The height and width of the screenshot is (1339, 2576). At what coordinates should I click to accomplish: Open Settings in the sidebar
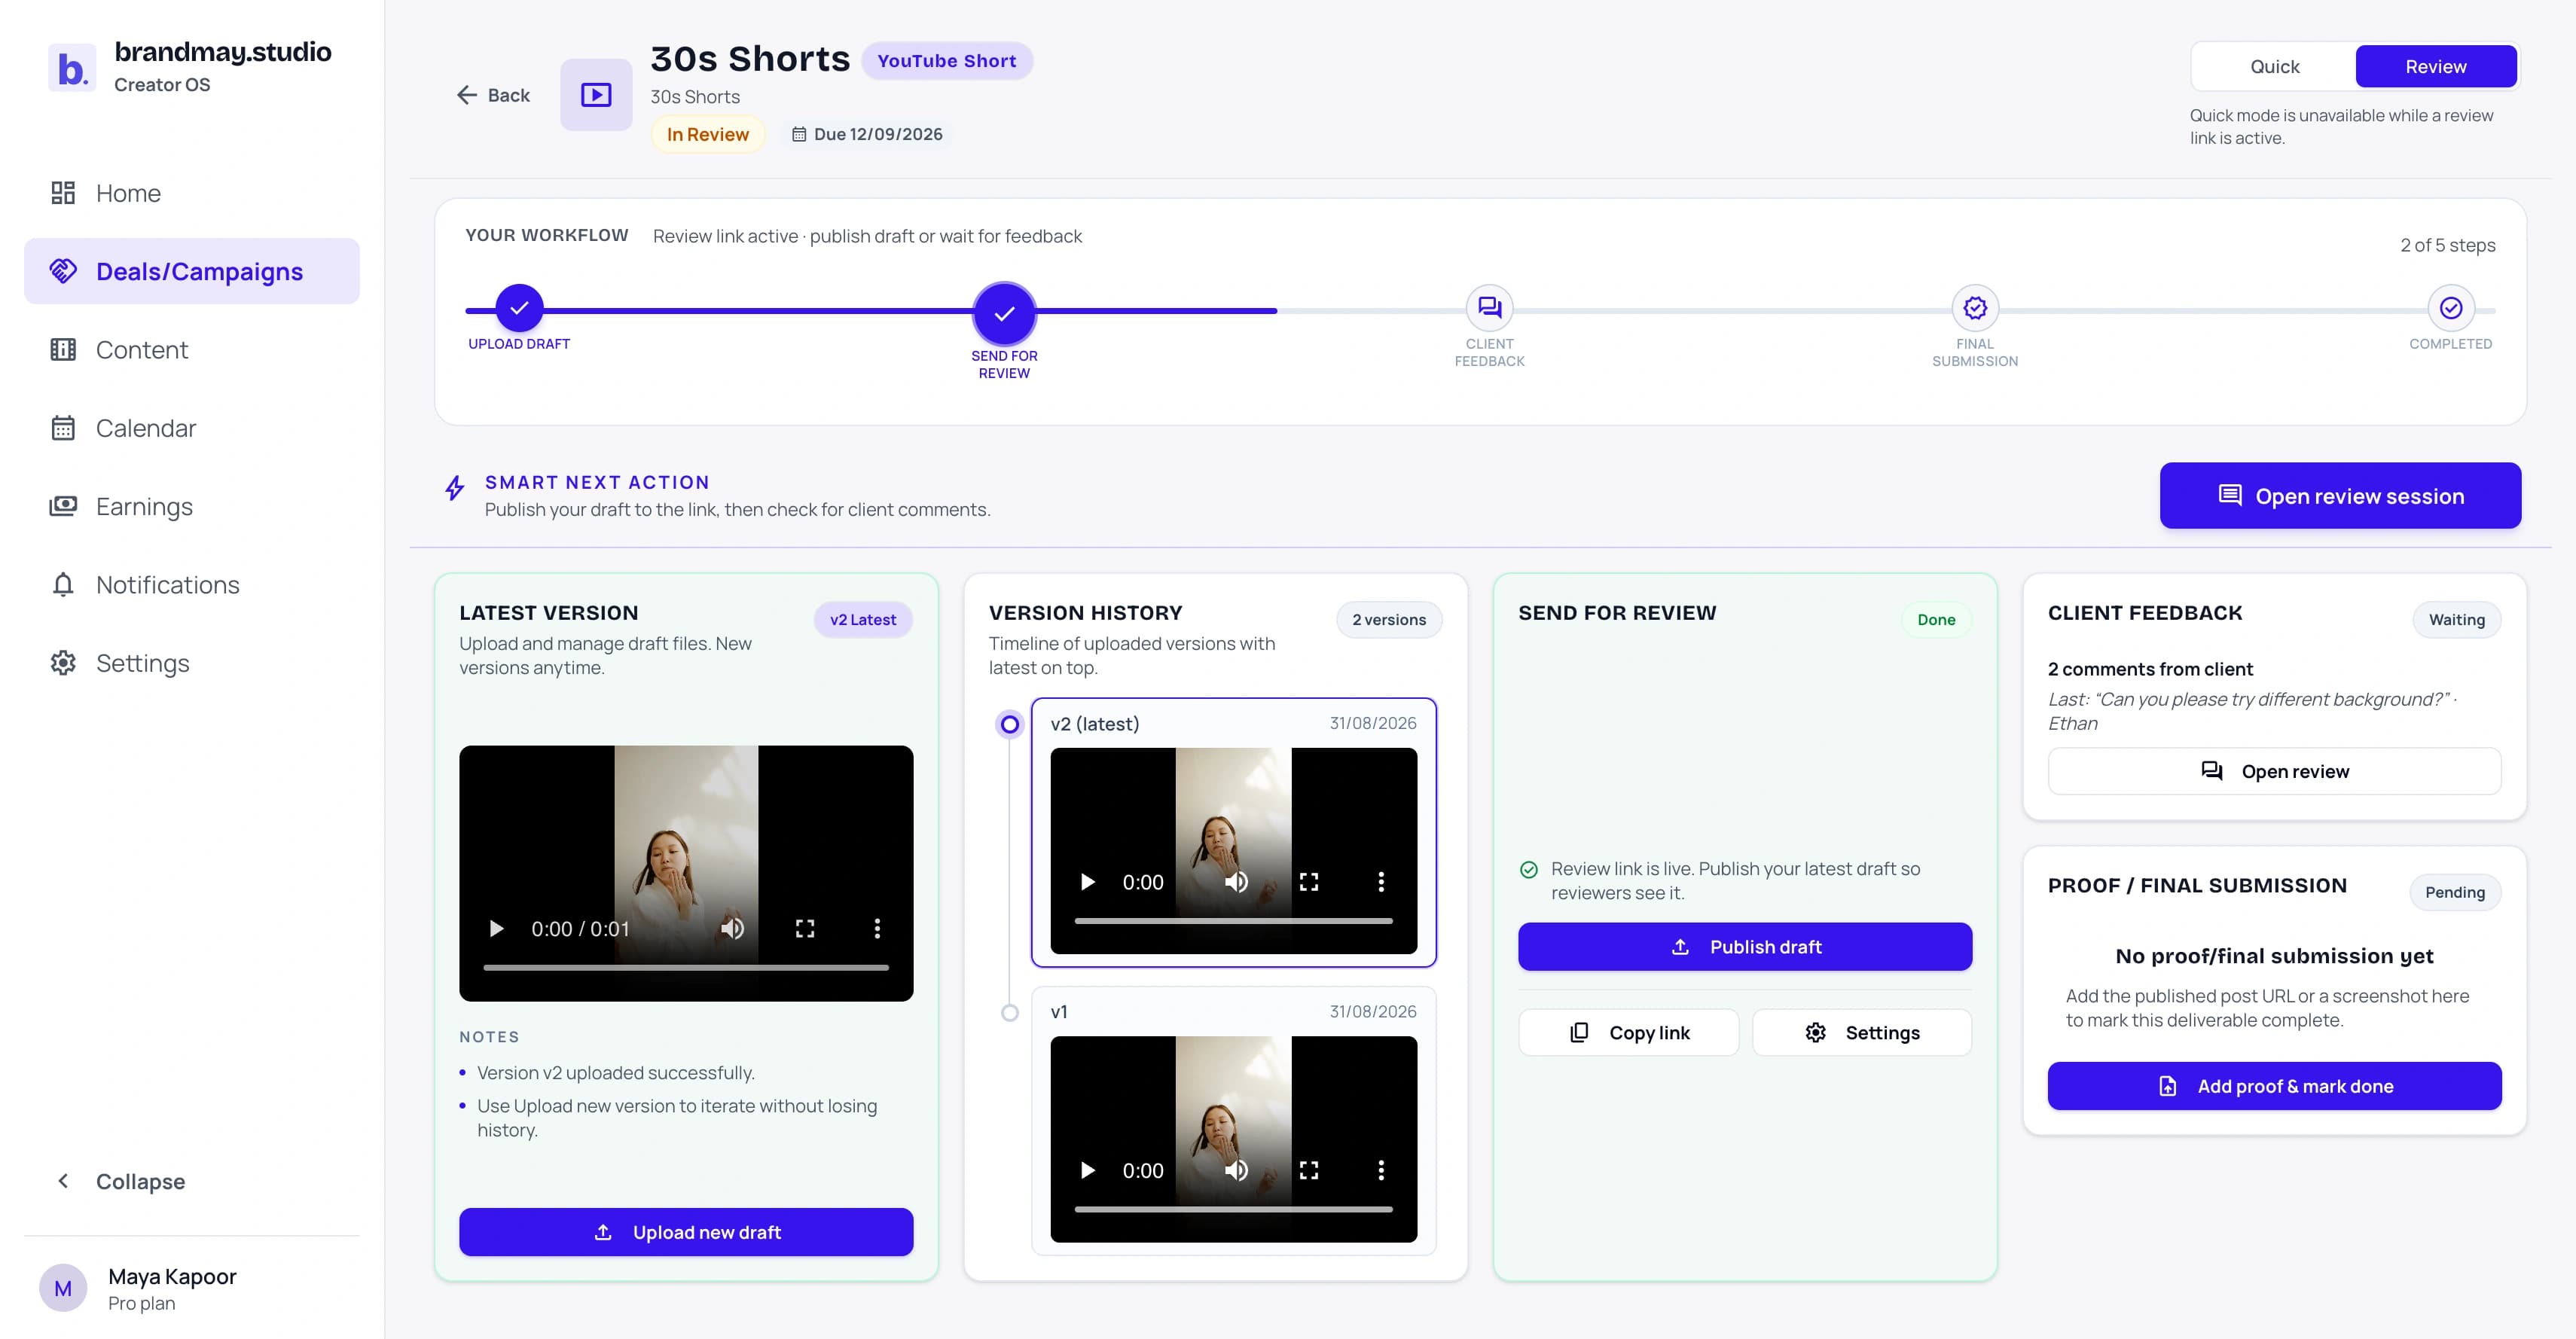click(192, 662)
